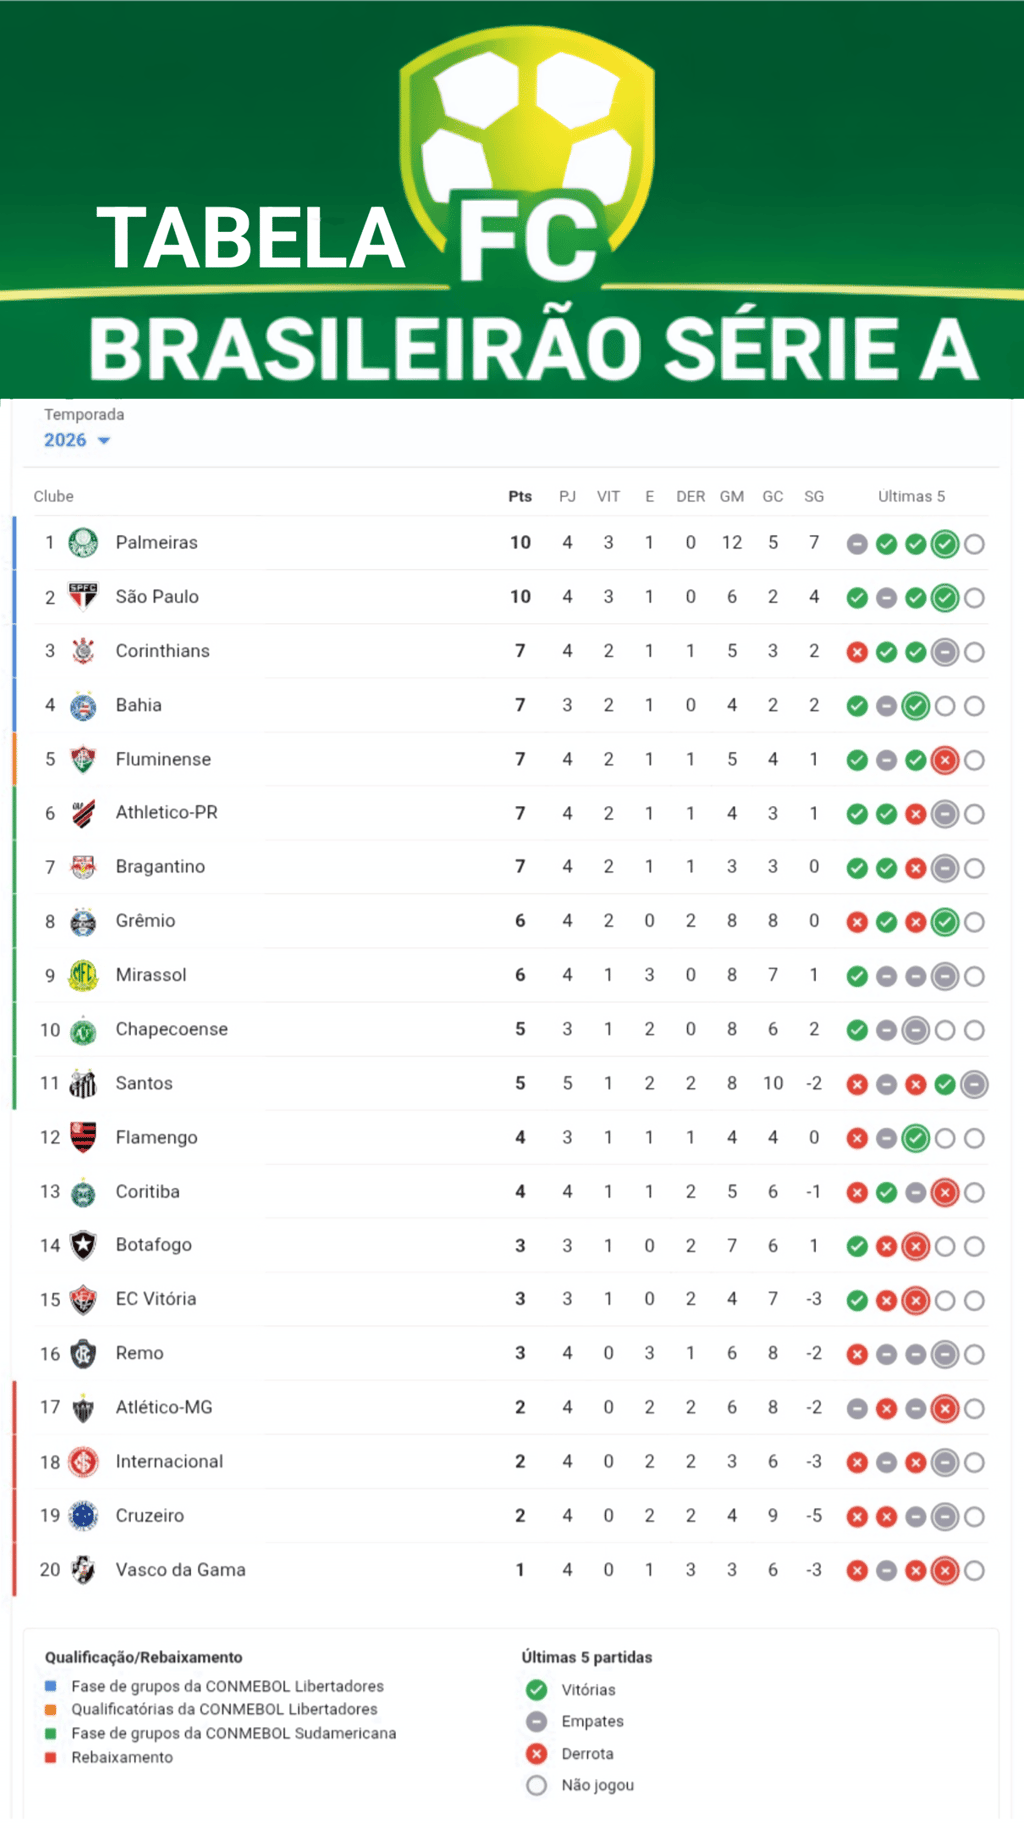1024x1829 pixels.
Task: Click the Botafogo star crest icon
Action: pos(83,1245)
